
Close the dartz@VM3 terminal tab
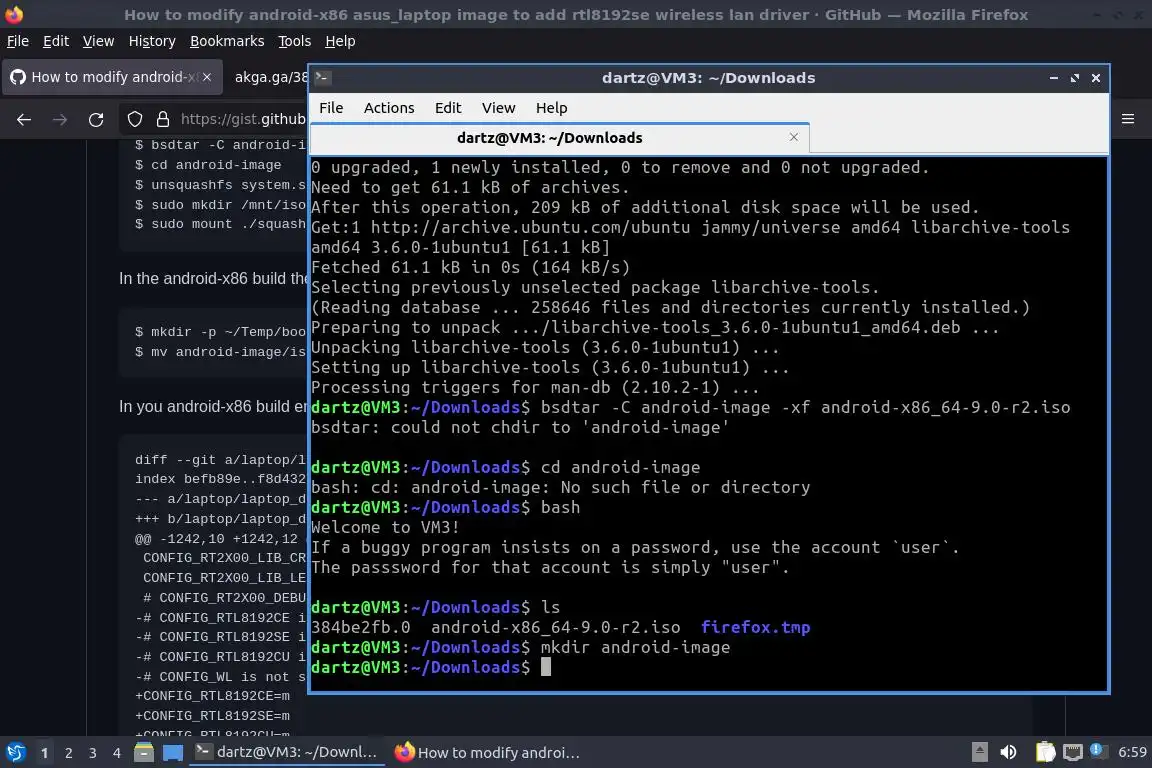pos(793,137)
